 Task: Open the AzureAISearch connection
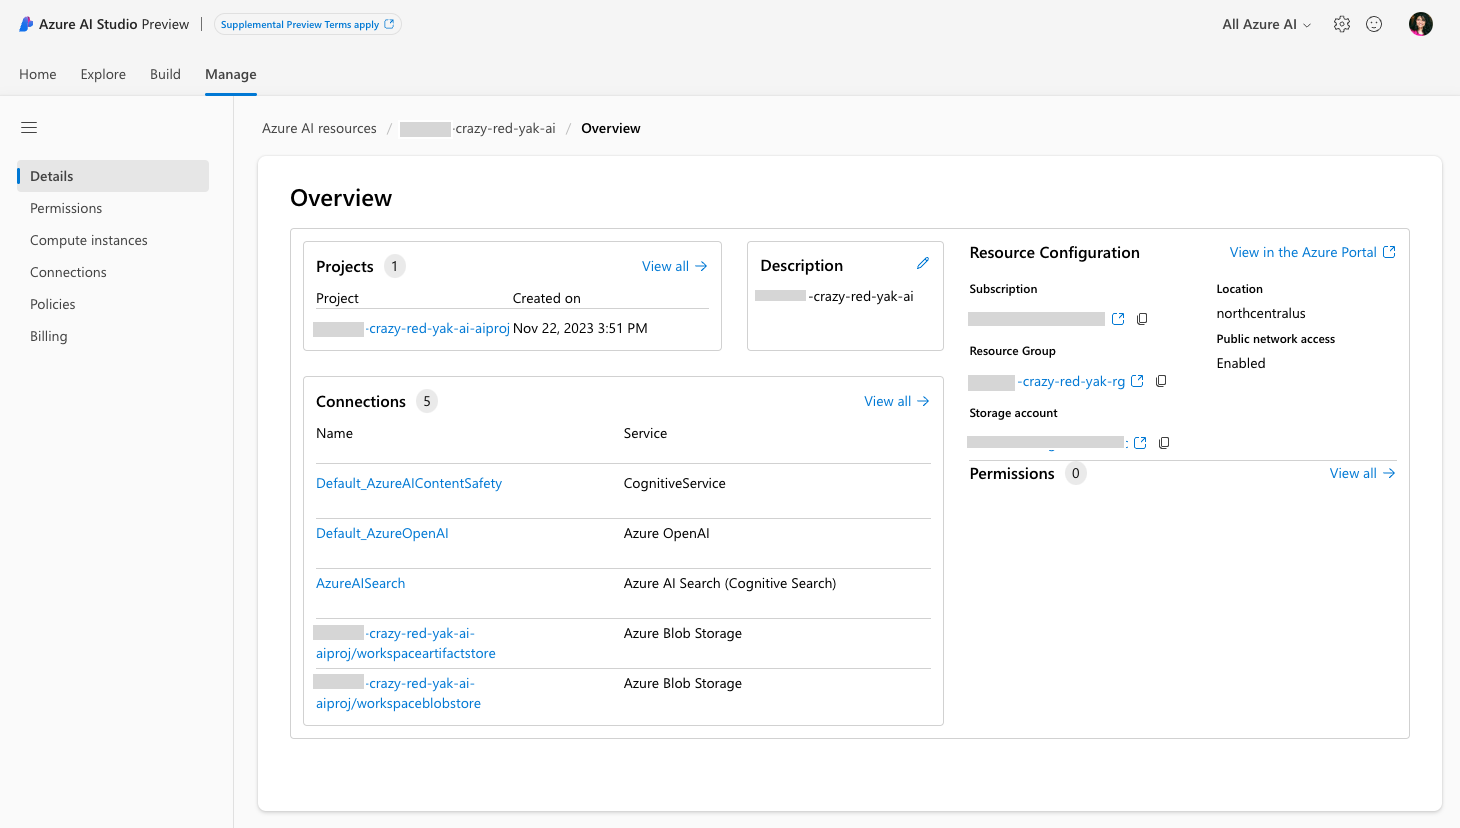pyautogui.click(x=361, y=583)
